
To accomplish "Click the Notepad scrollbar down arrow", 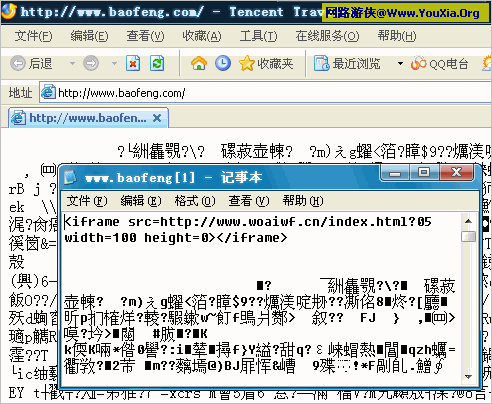I will click(x=469, y=377).
